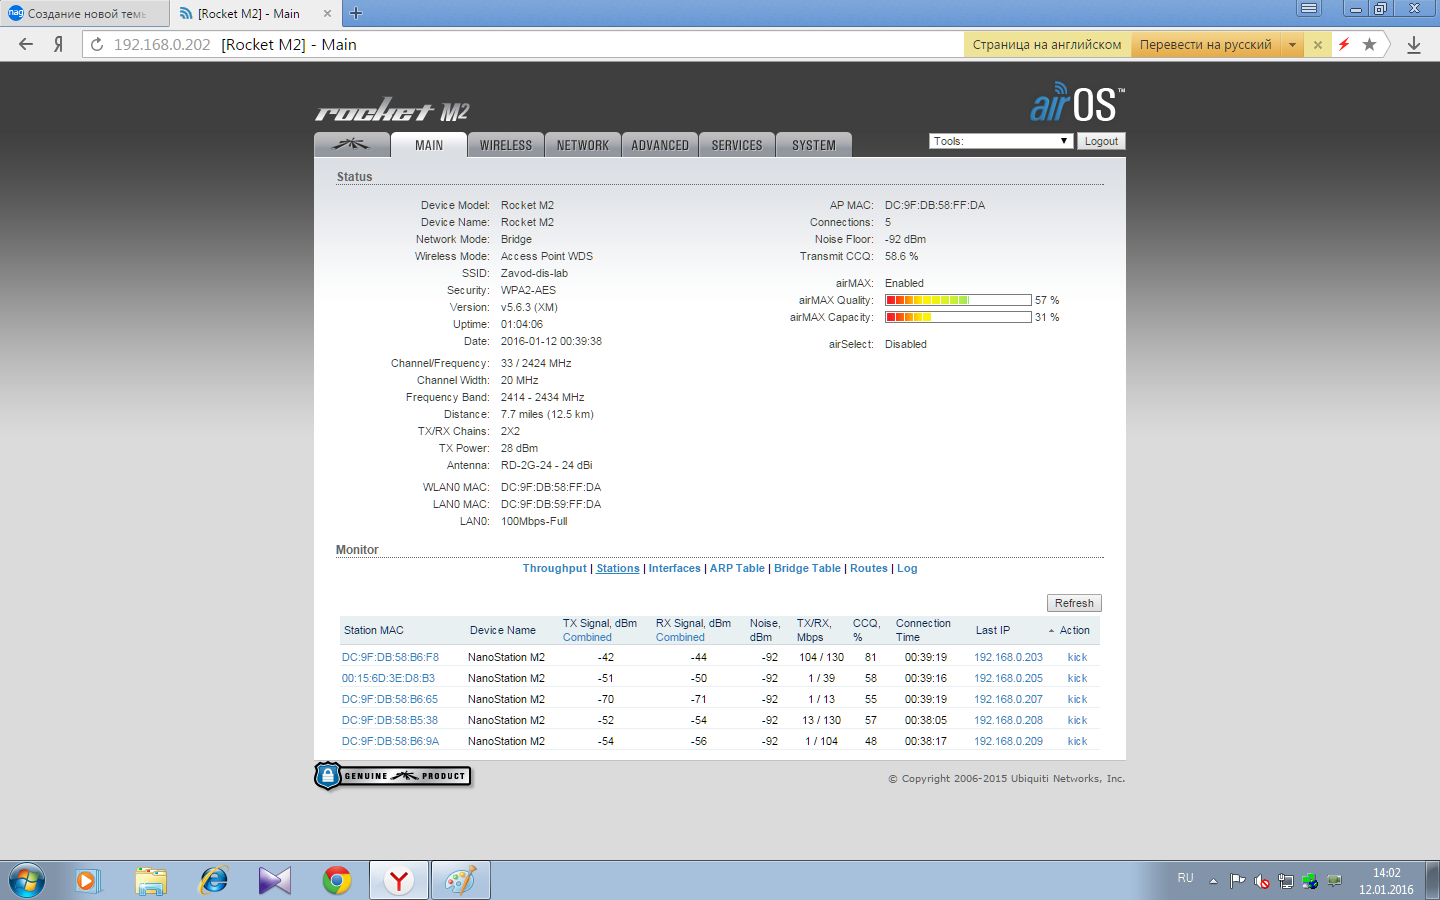Open station DC:9F:DB:58:B6:65 details
Image resolution: width=1440 pixels, height=900 pixels.
(x=390, y=699)
